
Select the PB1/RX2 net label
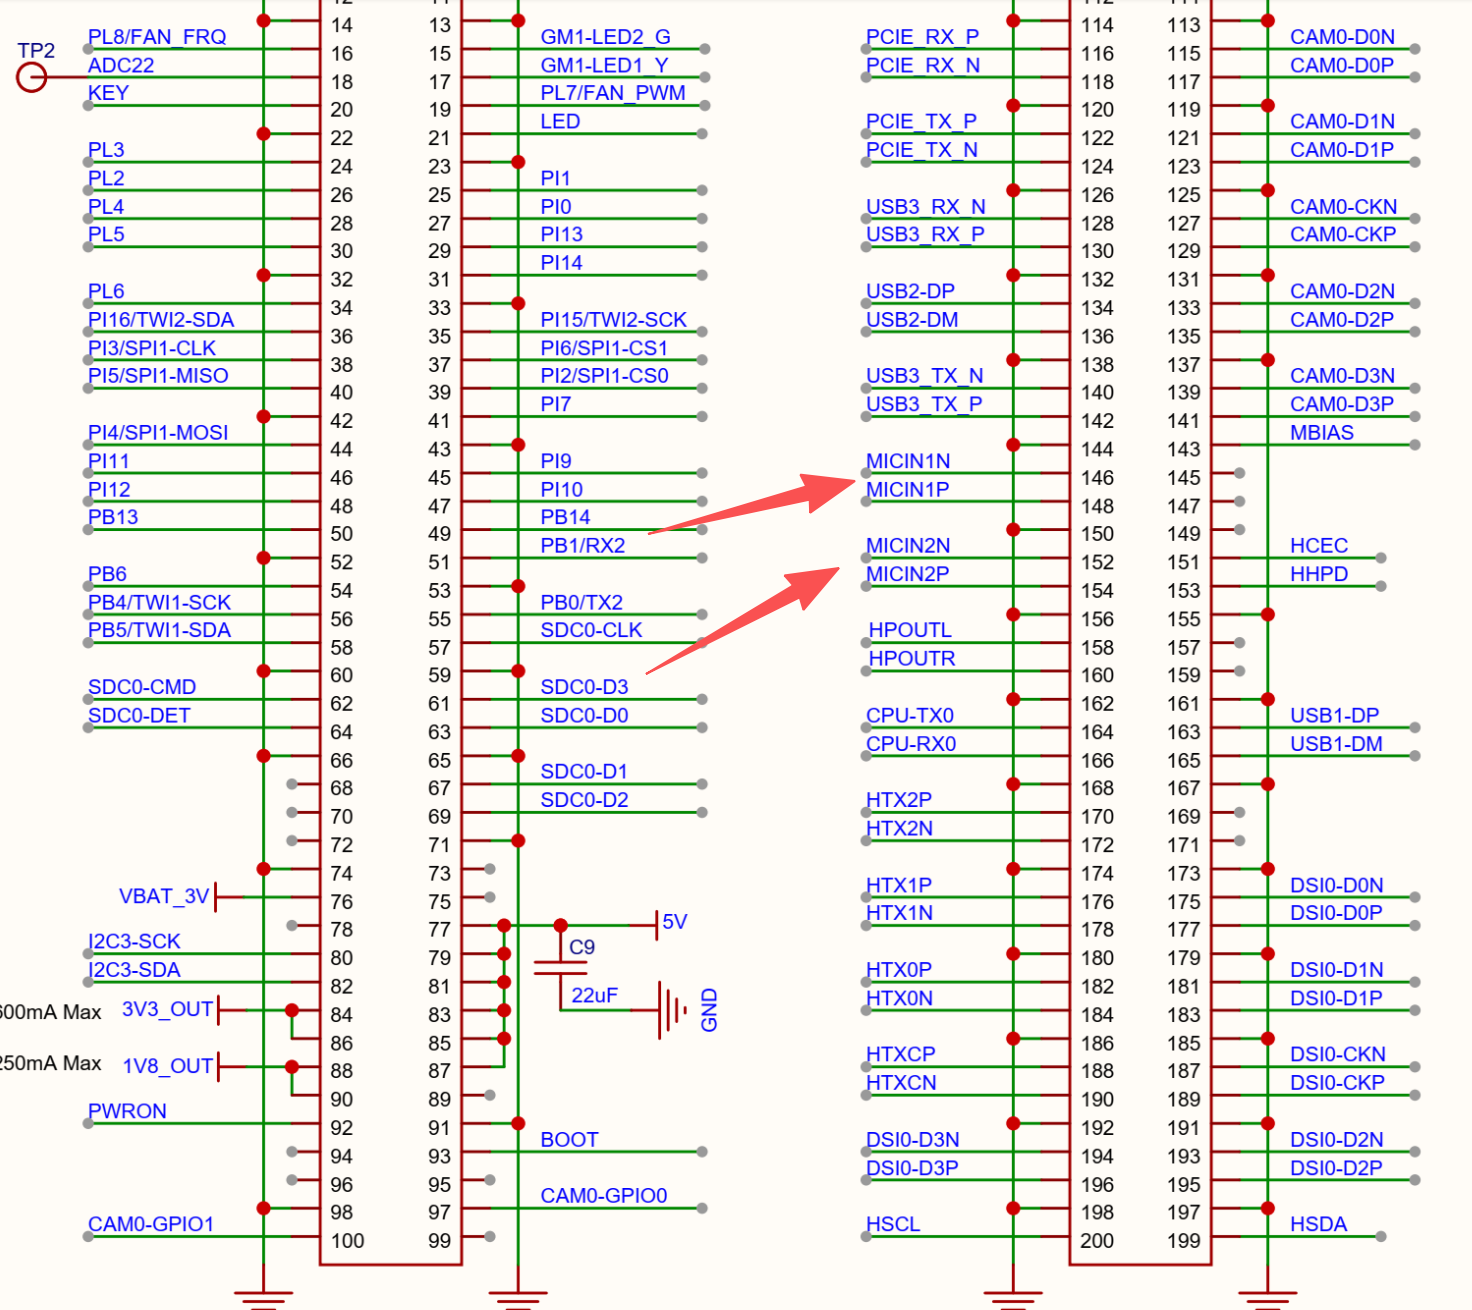point(582,546)
